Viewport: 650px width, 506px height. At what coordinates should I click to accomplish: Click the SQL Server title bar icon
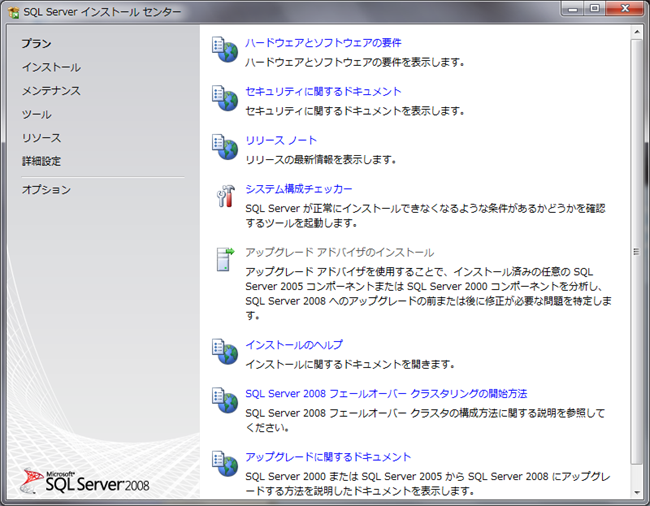(x=14, y=12)
